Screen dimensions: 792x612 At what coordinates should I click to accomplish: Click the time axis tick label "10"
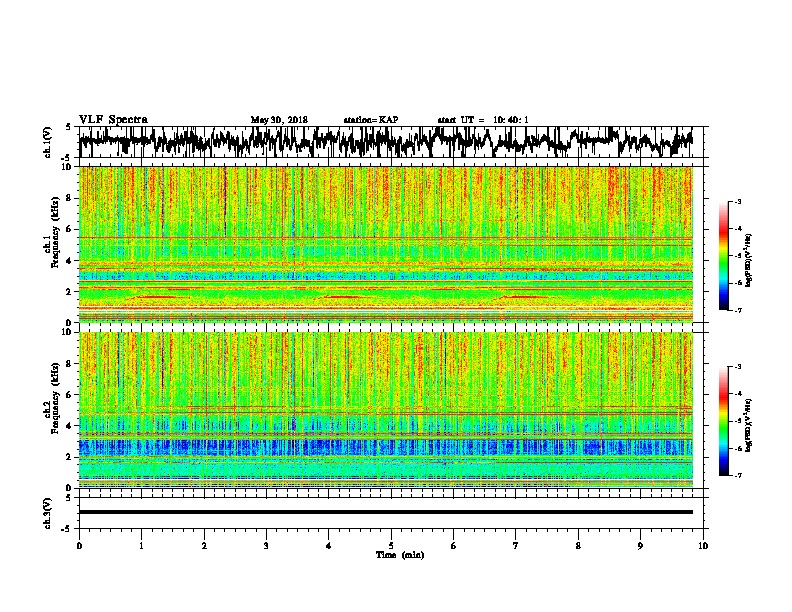coord(703,546)
